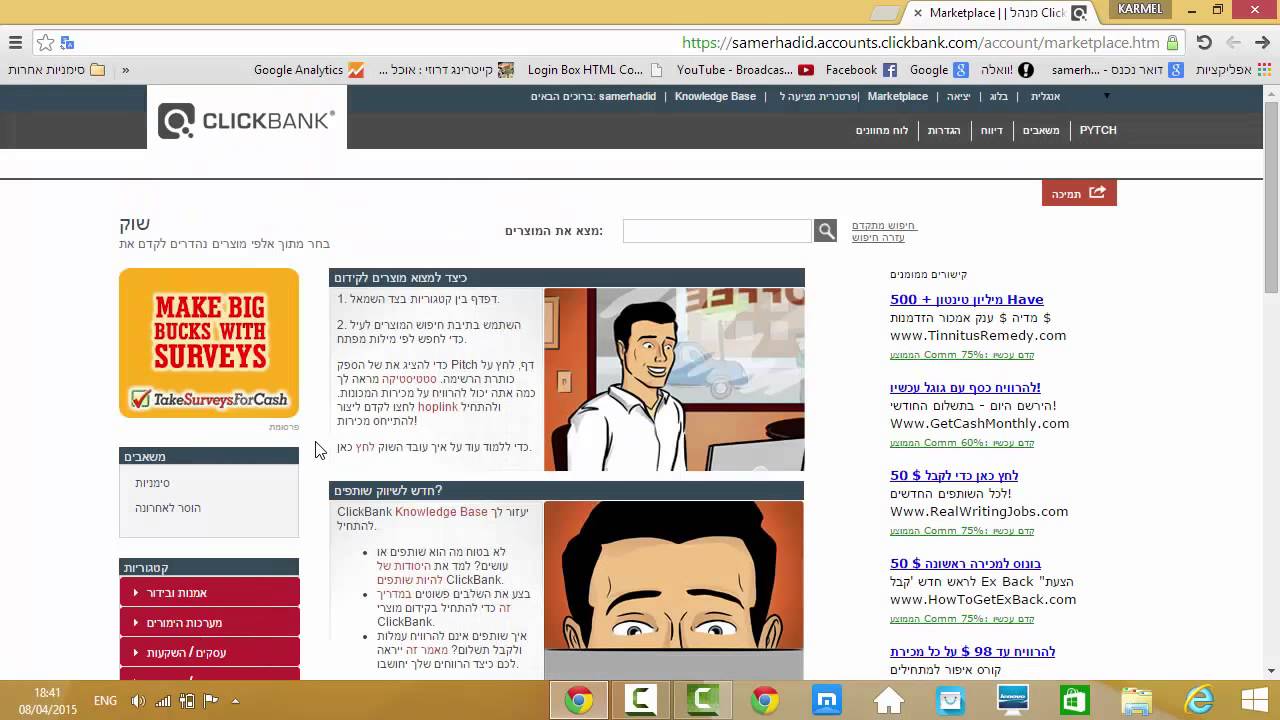Close the Marketplace browser tab

[917, 13]
